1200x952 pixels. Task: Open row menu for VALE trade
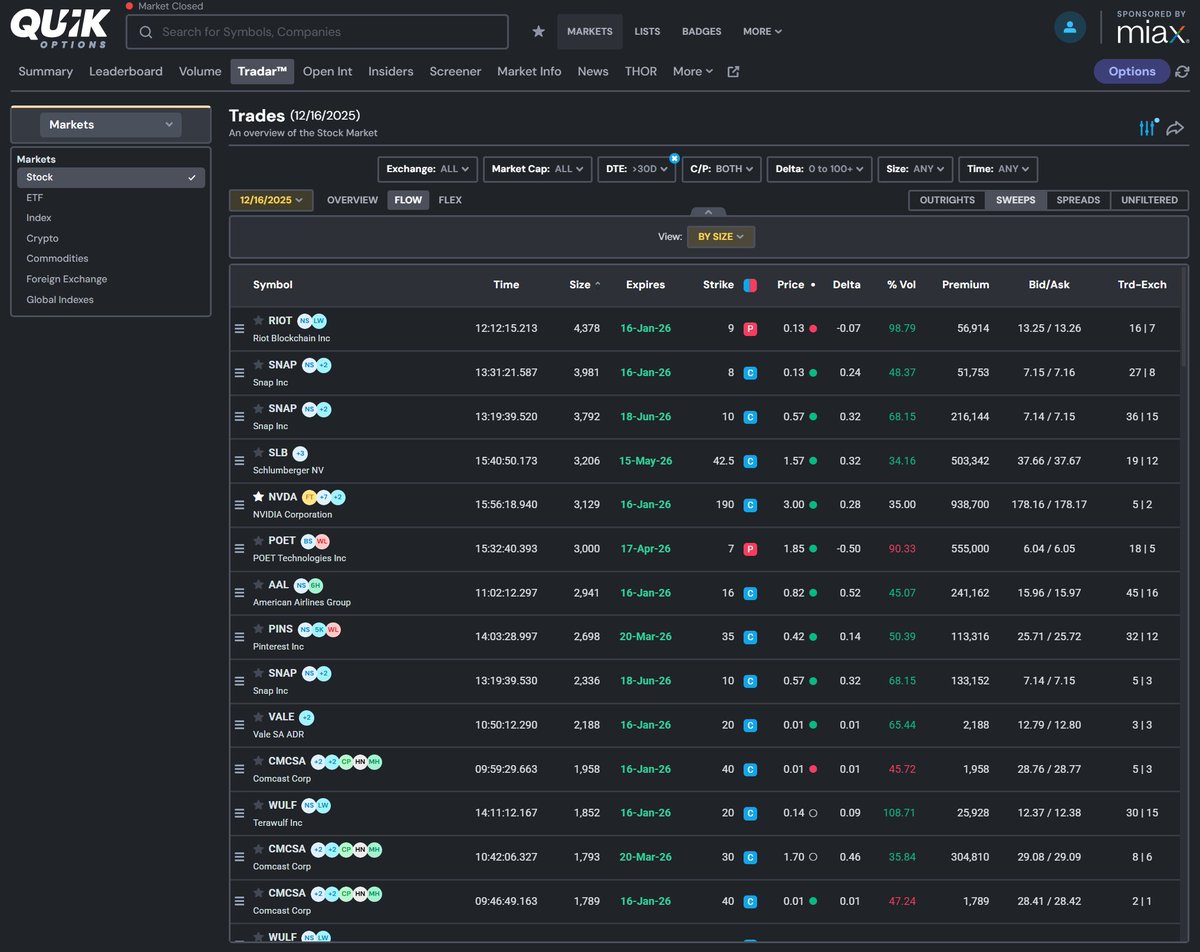[x=239, y=725]
